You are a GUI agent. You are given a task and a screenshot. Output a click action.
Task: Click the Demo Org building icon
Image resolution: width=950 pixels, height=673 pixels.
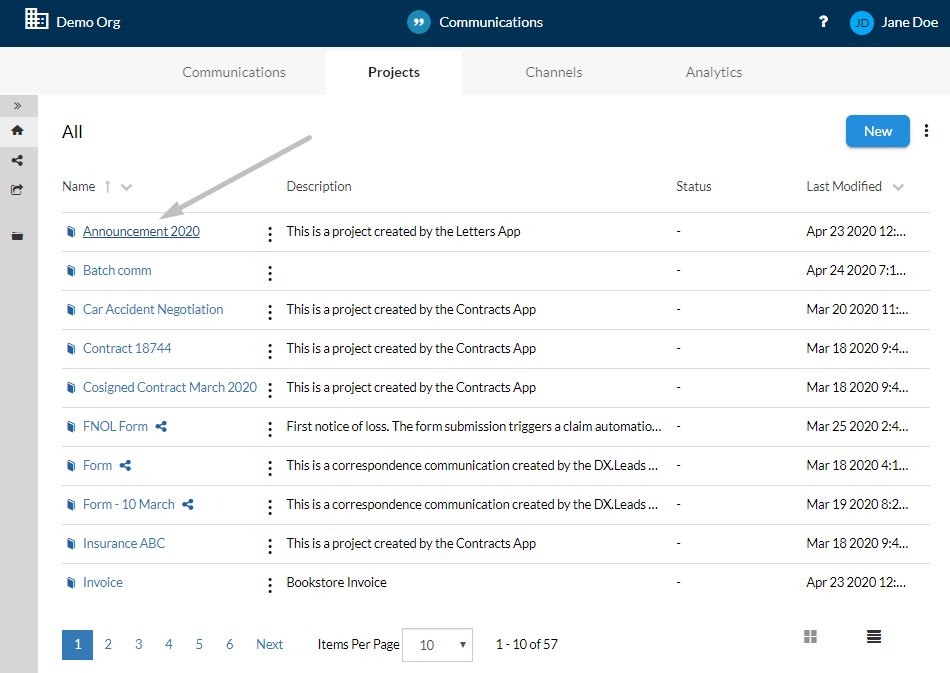pos(36,19)
